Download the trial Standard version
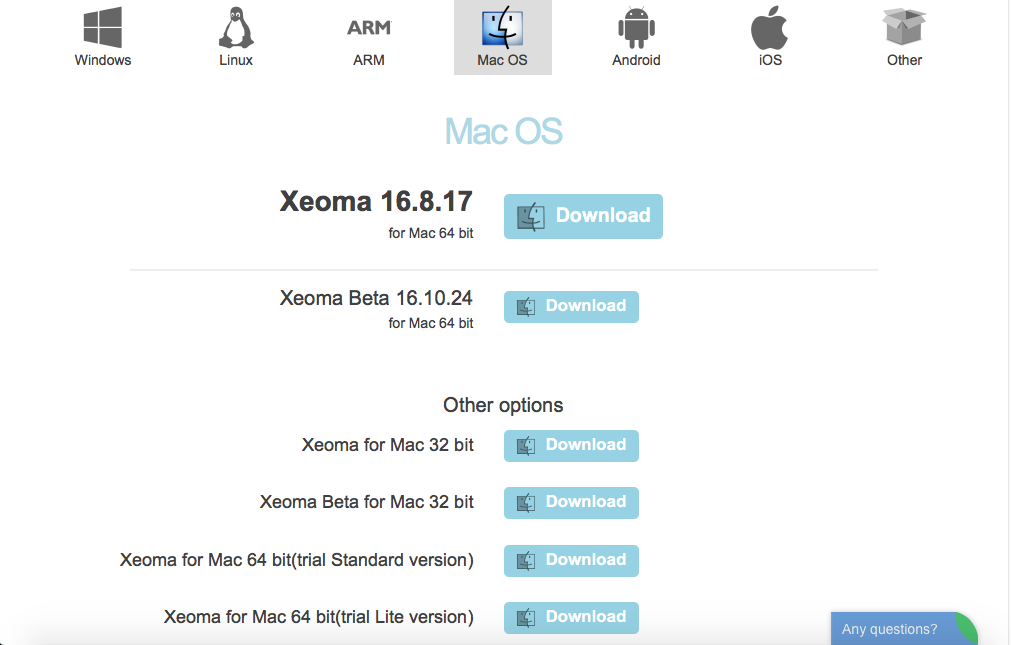 pos(571,561)
